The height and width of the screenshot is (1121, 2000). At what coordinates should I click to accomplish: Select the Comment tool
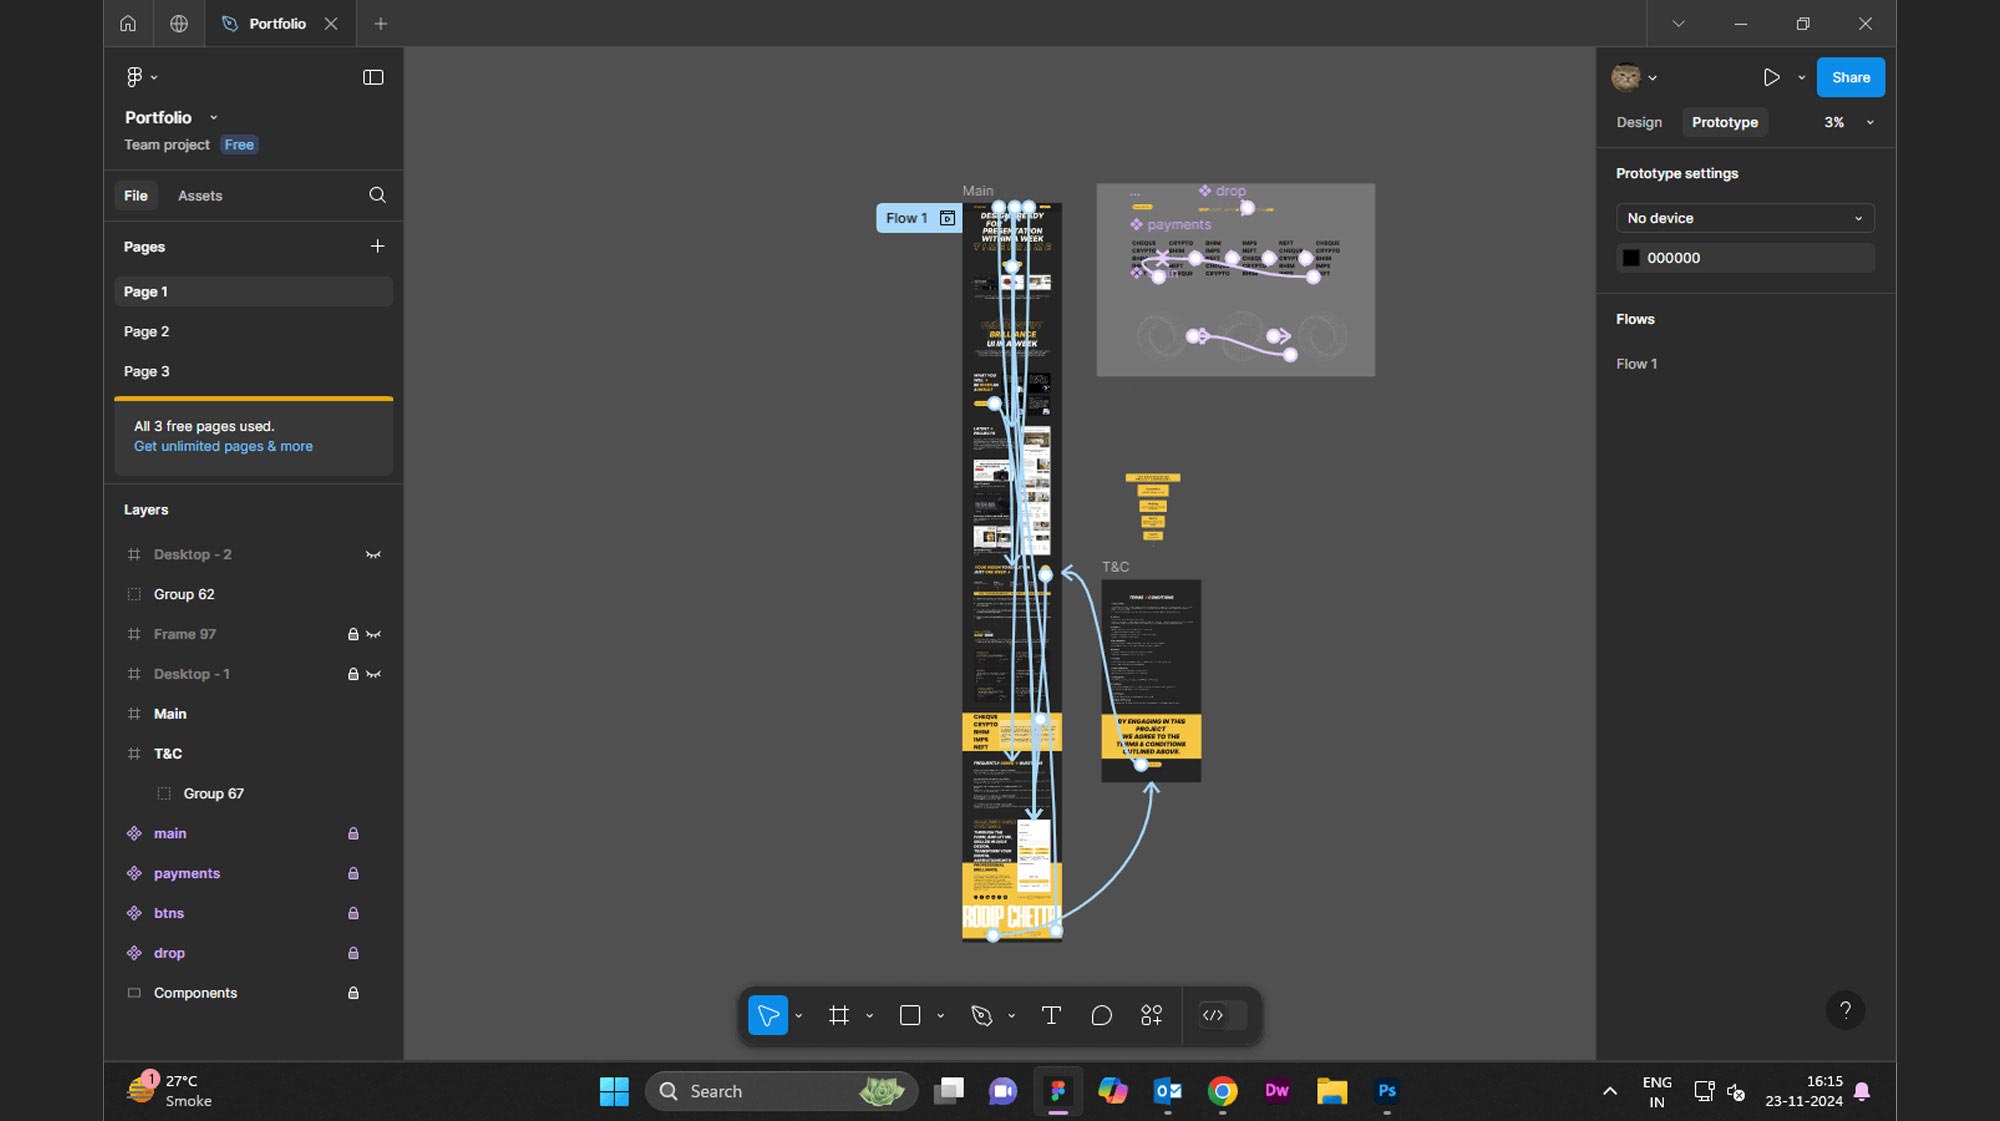(1101, 1016)
